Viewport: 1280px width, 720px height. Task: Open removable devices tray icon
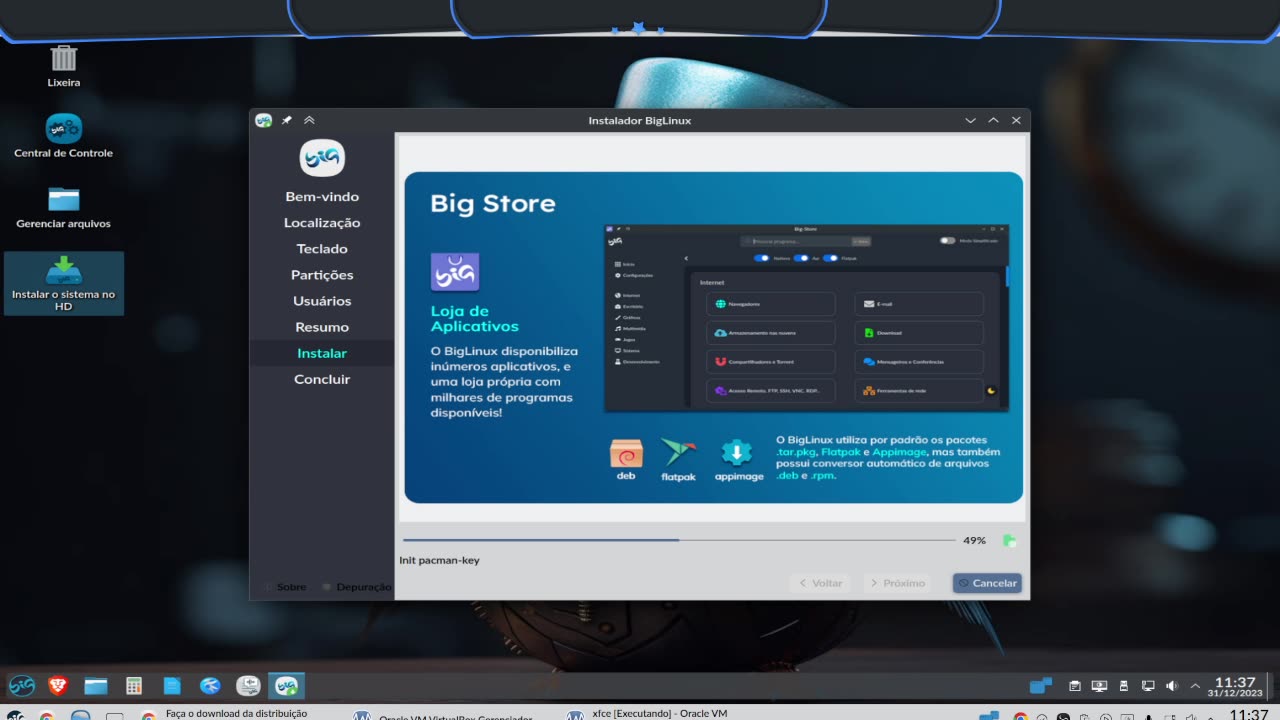pos(1123,686)
